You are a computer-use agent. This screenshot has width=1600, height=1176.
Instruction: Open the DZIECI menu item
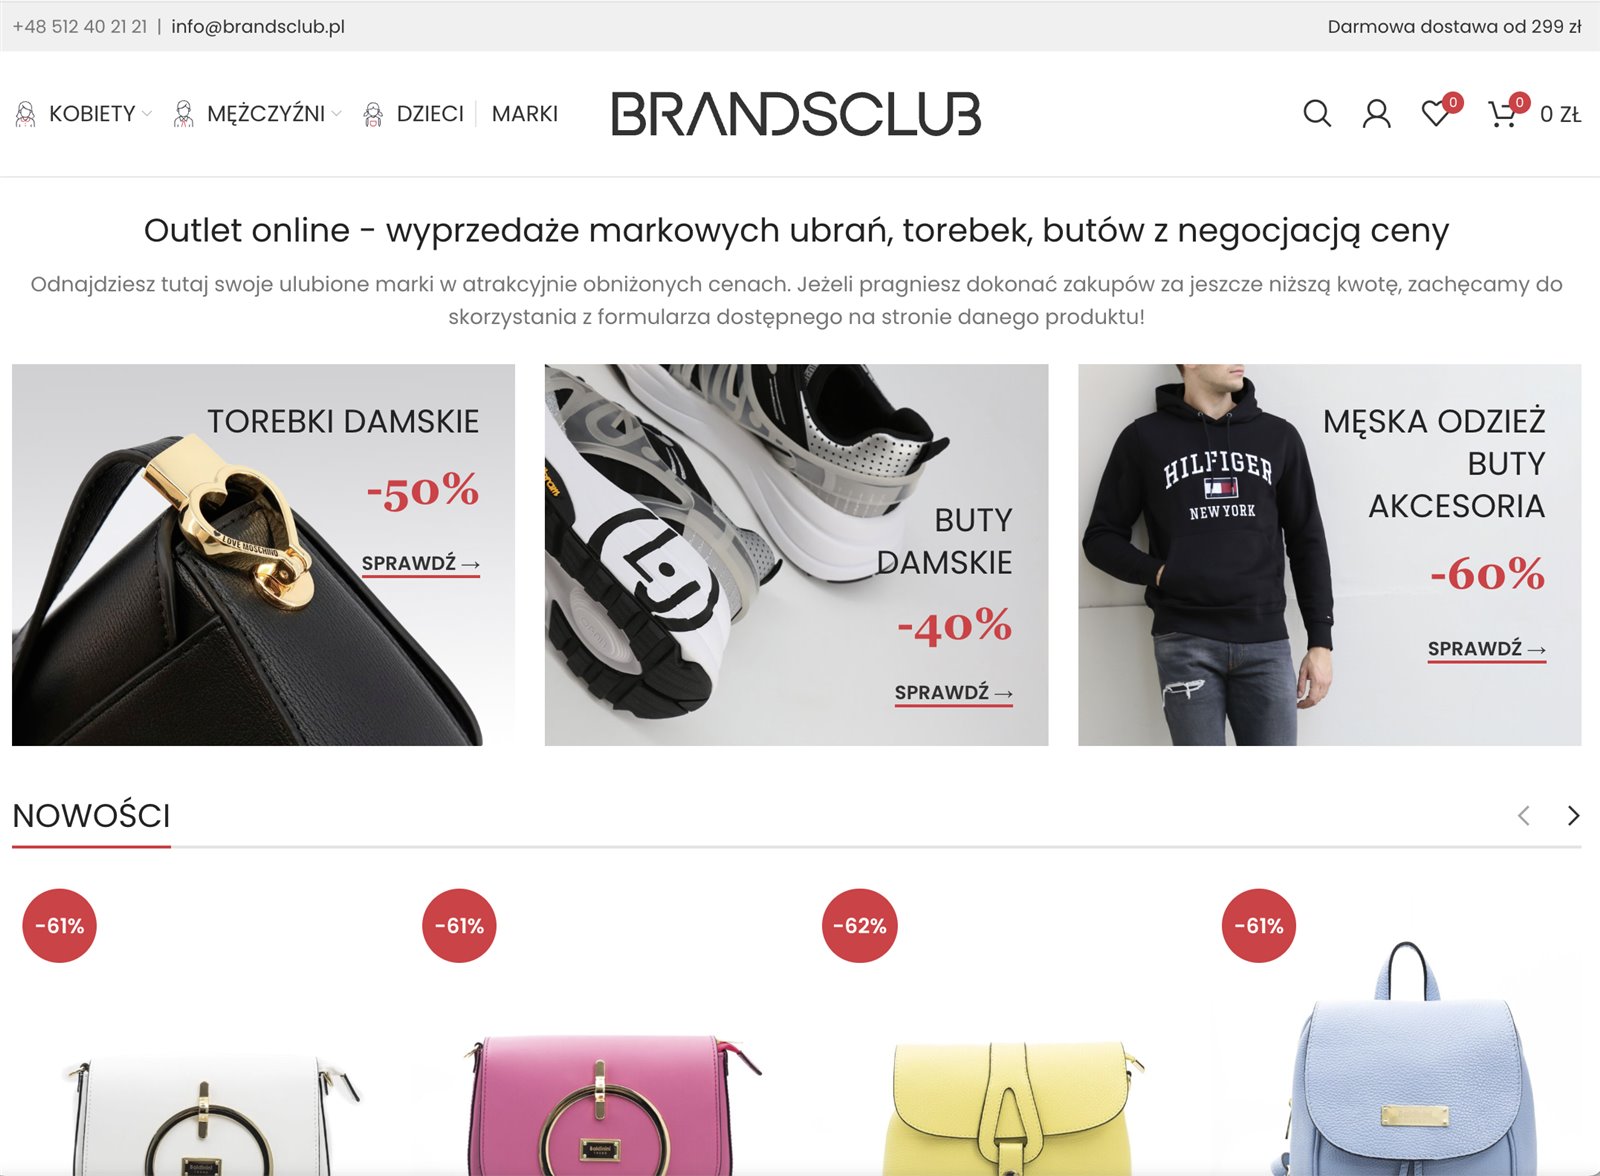(x=430, y=114)
